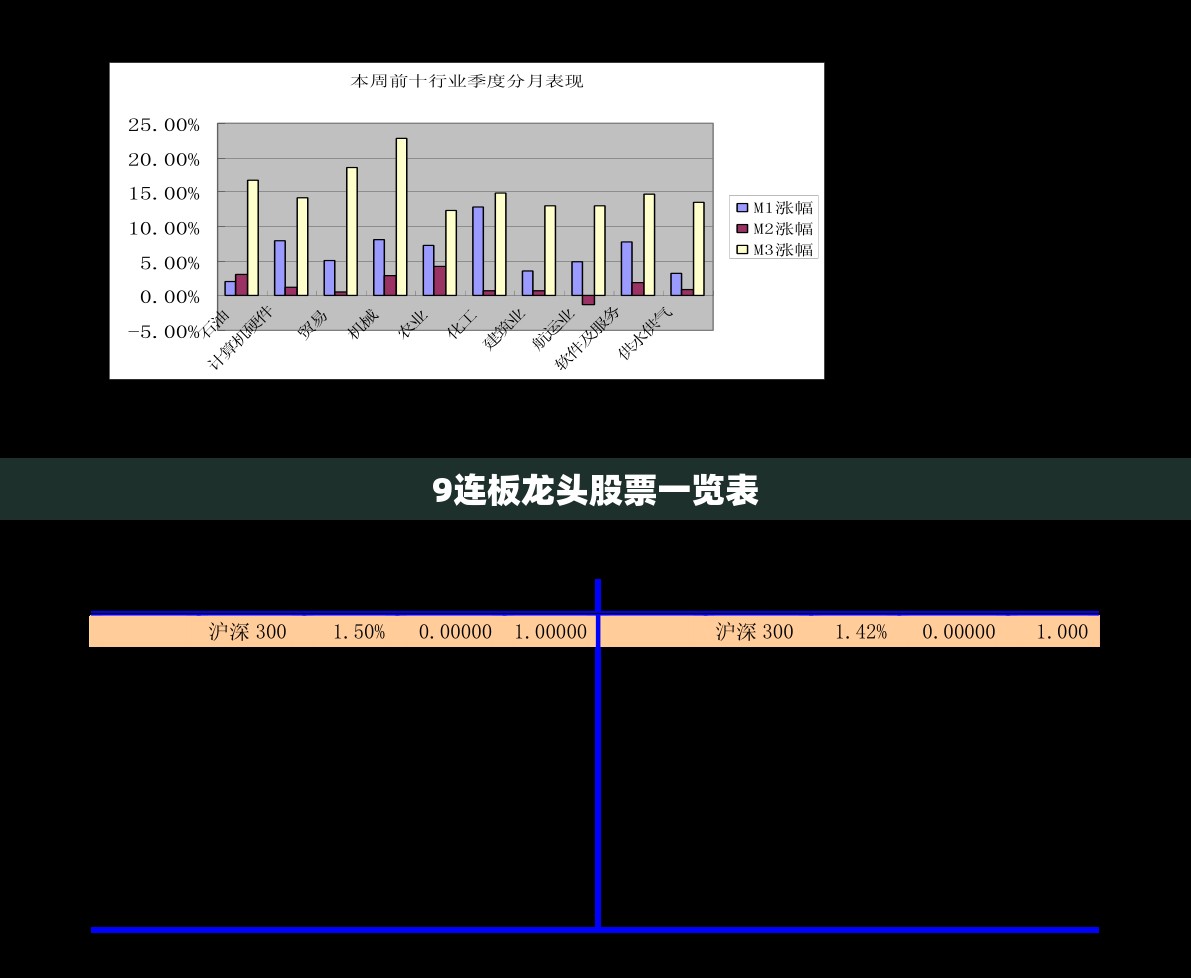
Task: Click the M3 bar for 石油
Action: (253, 238)
